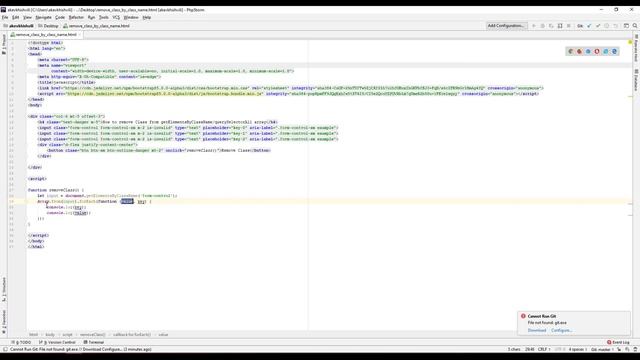This screenshot has height=360, width=640.
Task: Click the Run green arrow toolbar icon
Action: [533, 26]
